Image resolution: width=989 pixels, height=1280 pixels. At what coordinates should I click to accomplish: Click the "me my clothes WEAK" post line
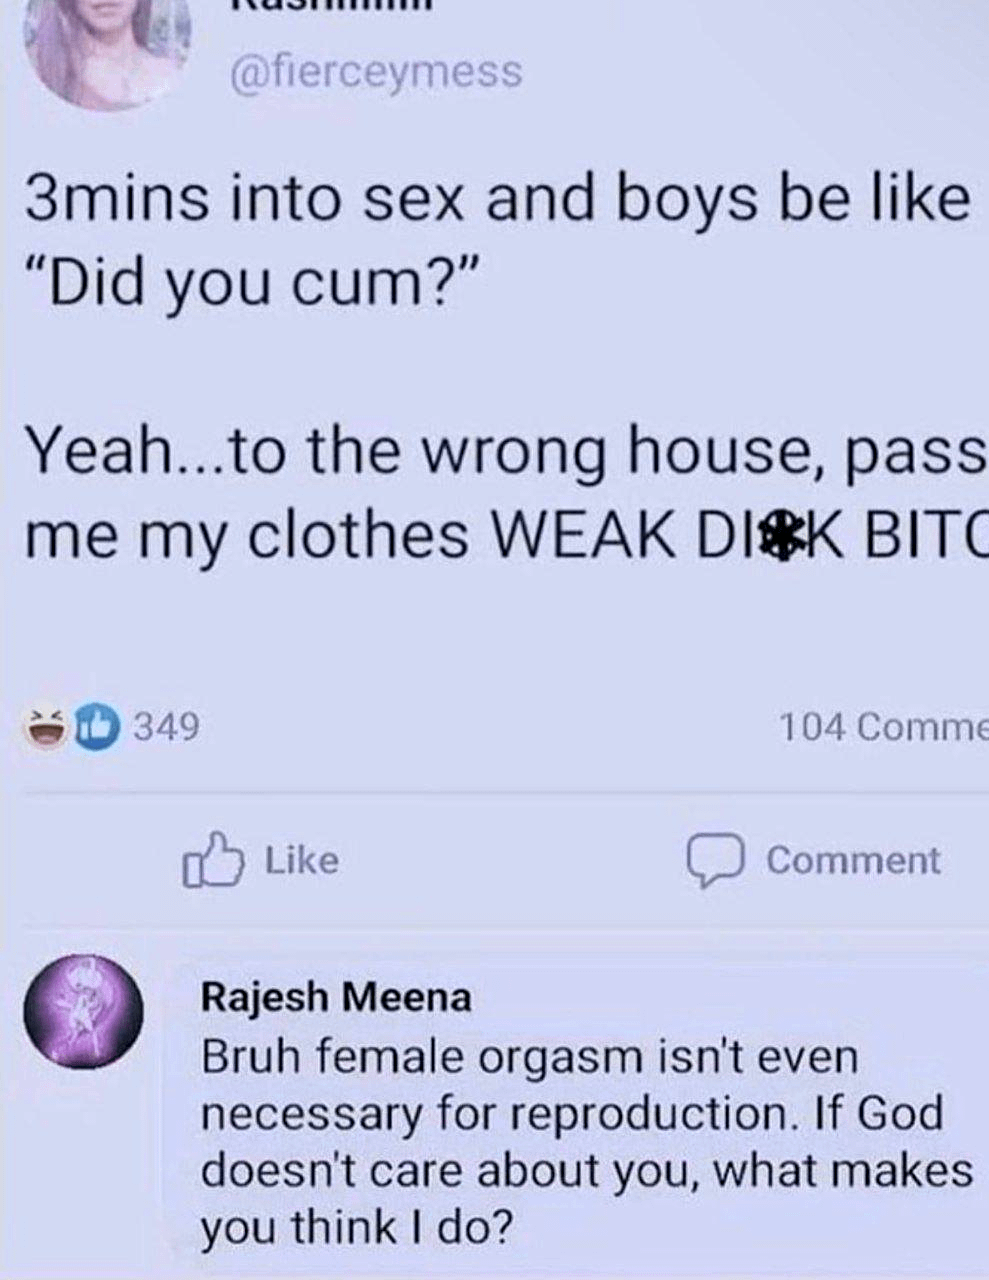point(506,535)
